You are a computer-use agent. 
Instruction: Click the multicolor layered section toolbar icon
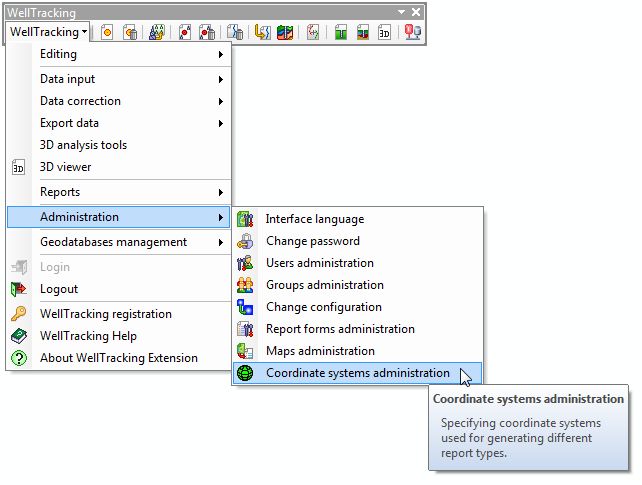point(362,32)
